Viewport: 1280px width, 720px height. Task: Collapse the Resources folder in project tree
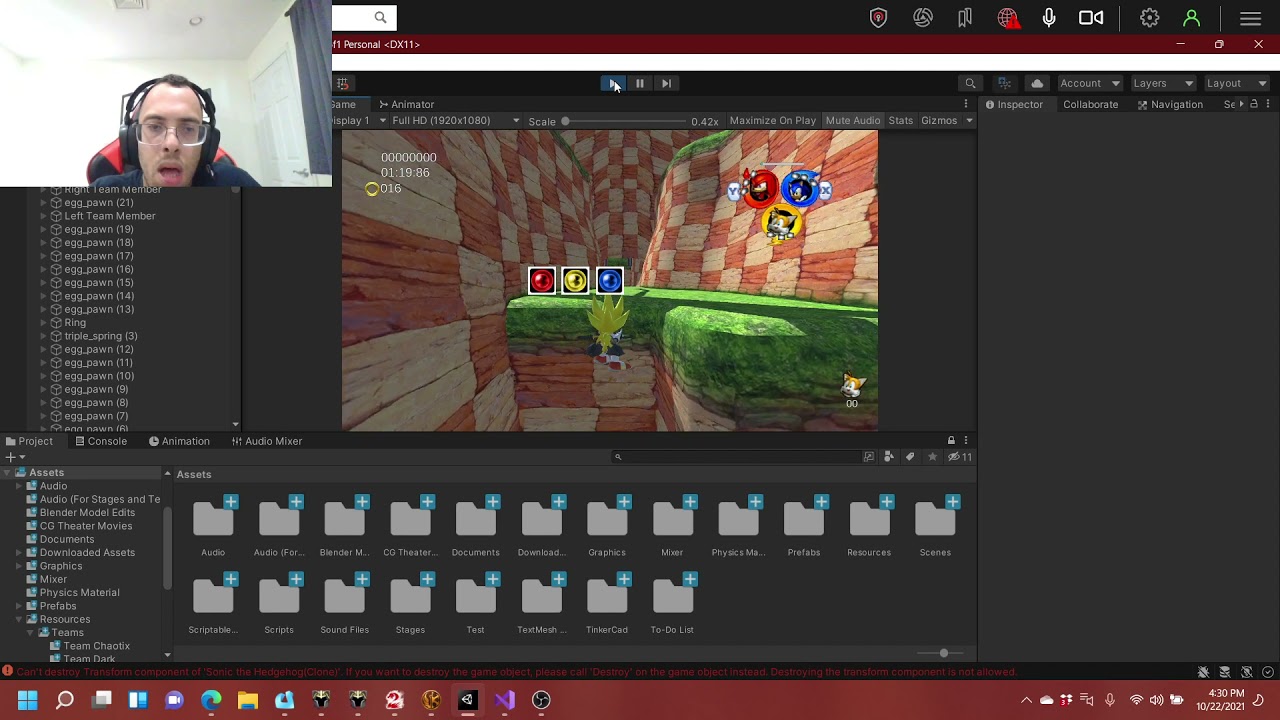click(x=19, y=619)
